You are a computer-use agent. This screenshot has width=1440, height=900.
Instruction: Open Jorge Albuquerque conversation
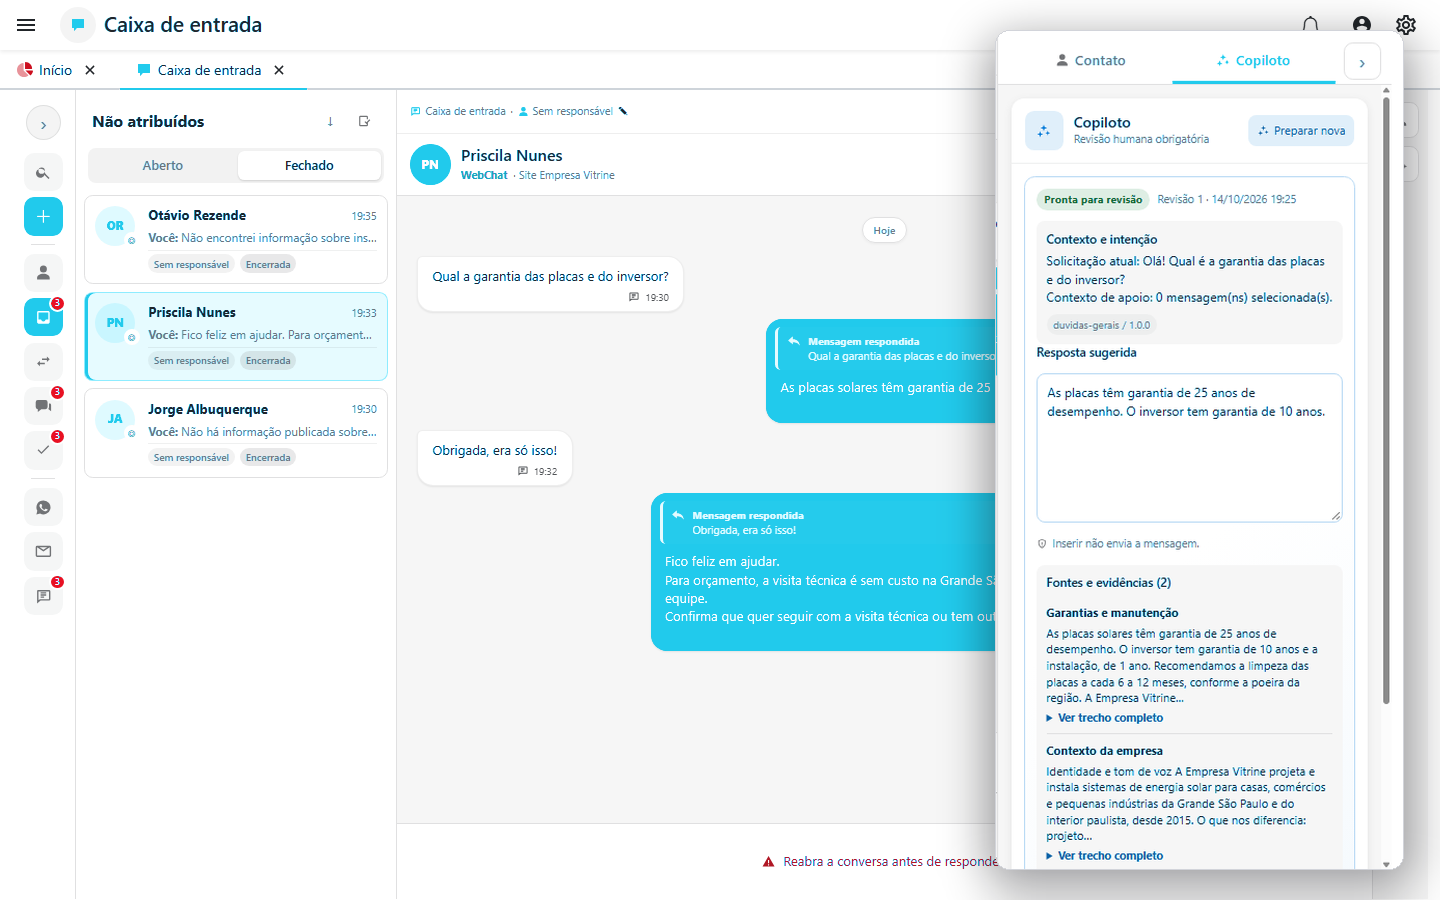pyautogui.click(x=236, y=433)
